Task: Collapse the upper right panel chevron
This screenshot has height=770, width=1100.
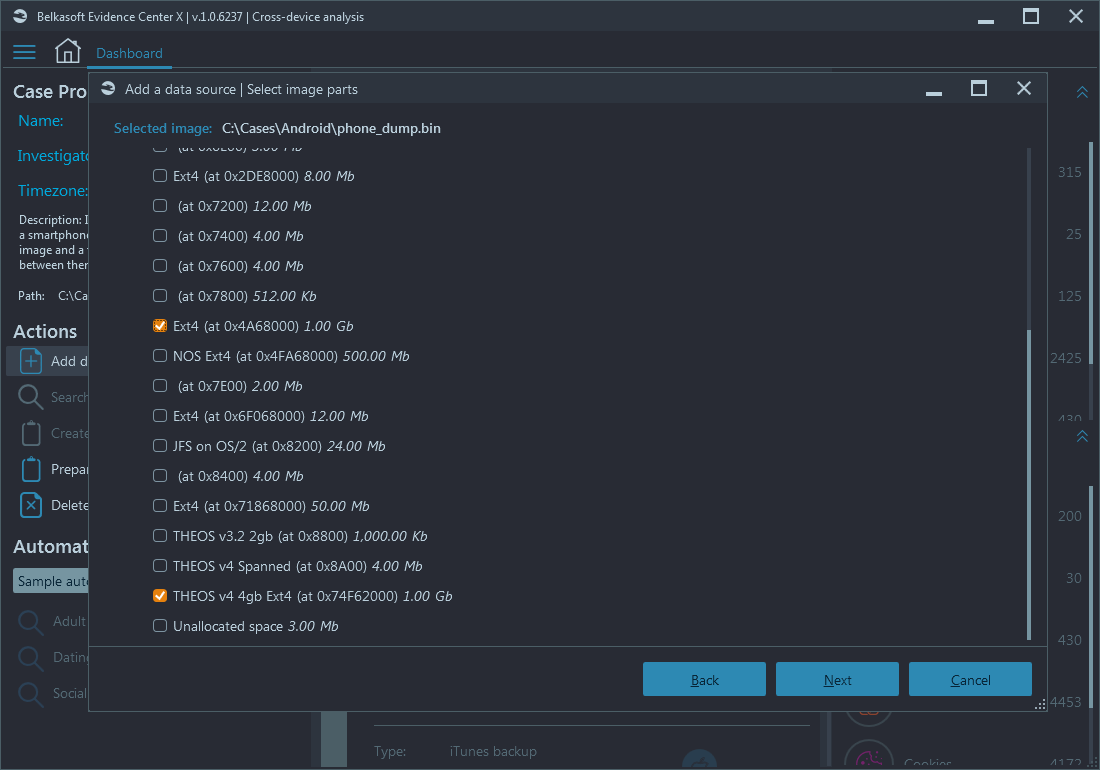Action: tap(1082, 93)
